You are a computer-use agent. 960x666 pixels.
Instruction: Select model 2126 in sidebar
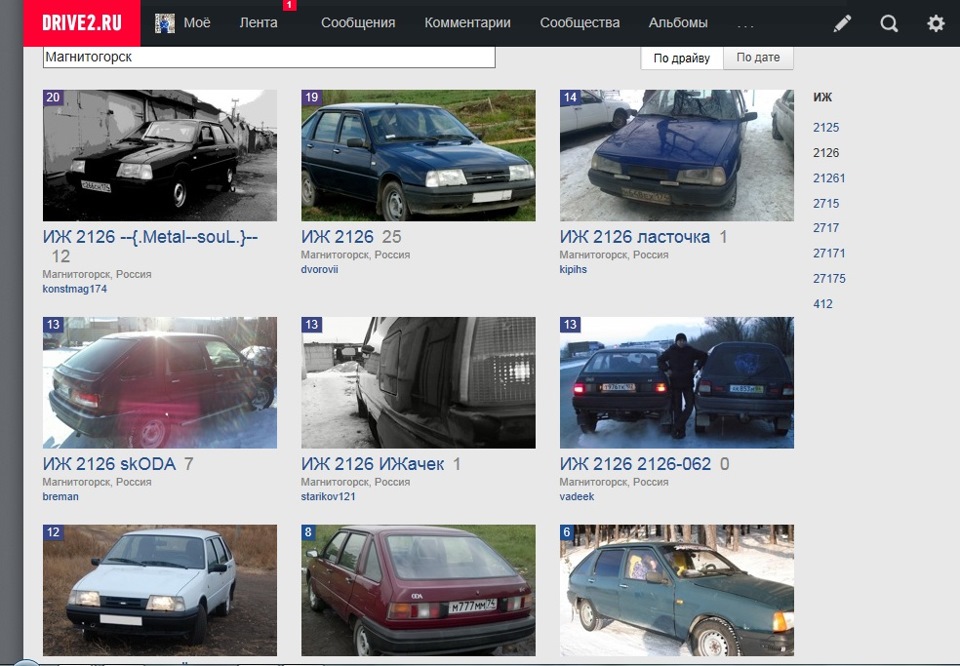(x=826, y=152)
